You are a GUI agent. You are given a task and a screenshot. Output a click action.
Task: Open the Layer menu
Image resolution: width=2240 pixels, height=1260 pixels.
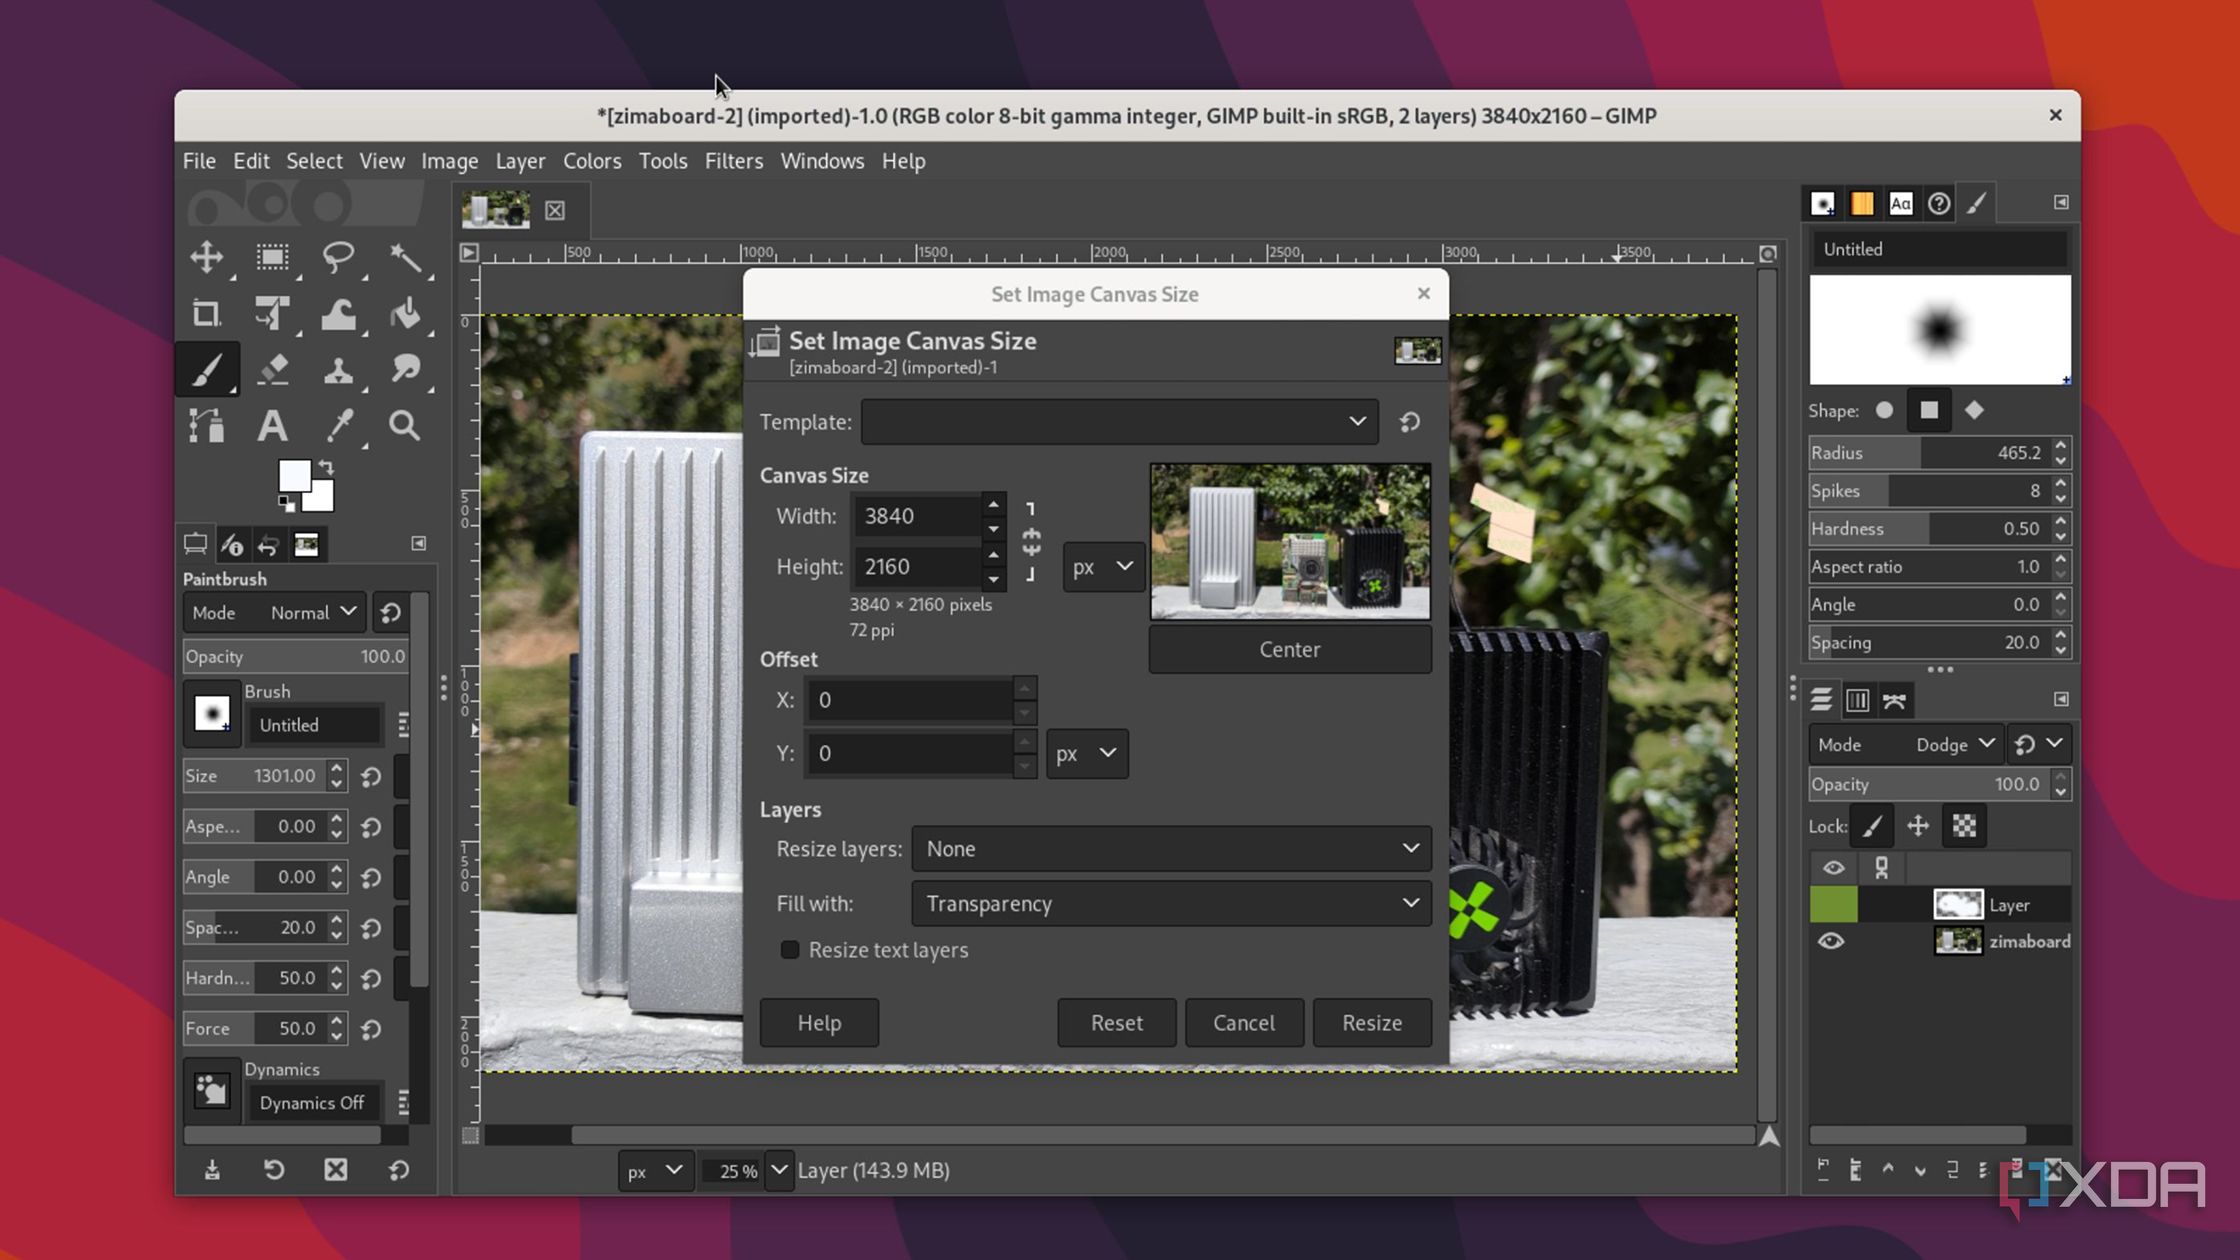520,161
